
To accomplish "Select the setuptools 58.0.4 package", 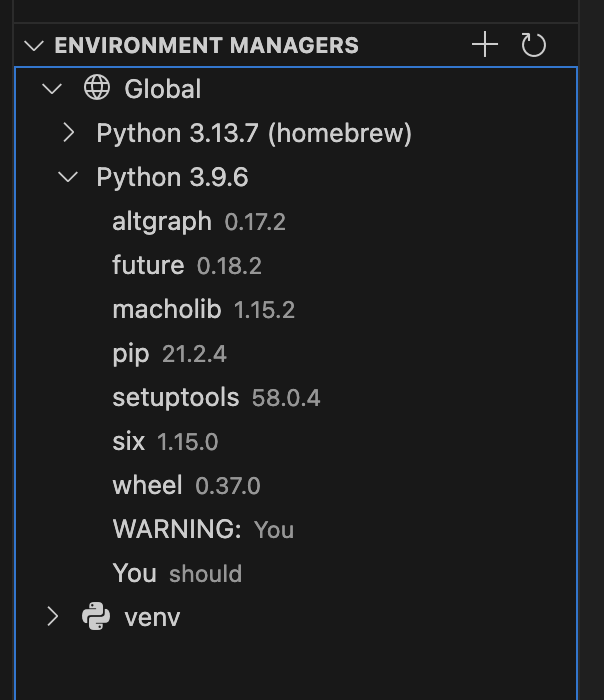I will 296,397.
